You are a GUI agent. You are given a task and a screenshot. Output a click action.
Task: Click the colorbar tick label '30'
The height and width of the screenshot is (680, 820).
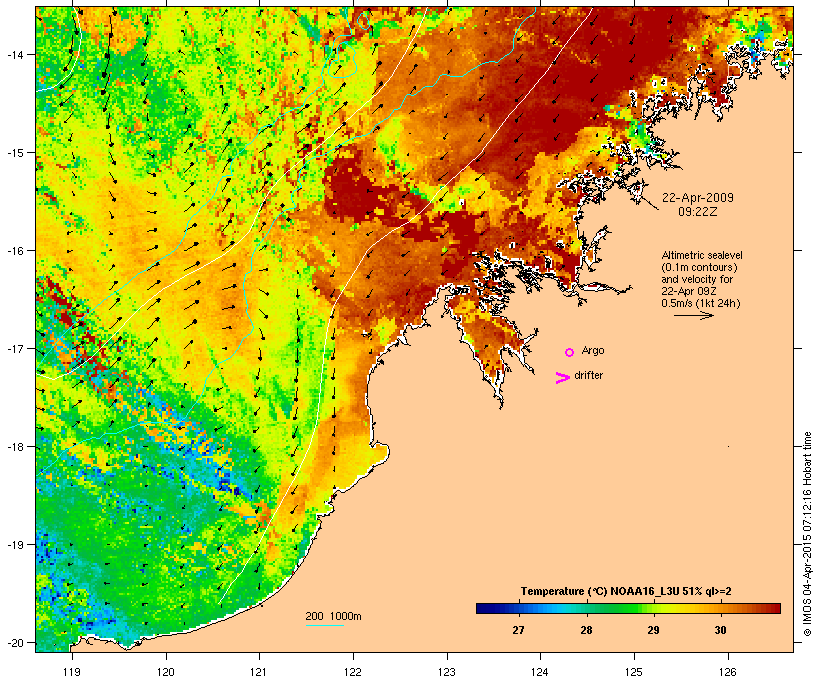click(721, 630)
